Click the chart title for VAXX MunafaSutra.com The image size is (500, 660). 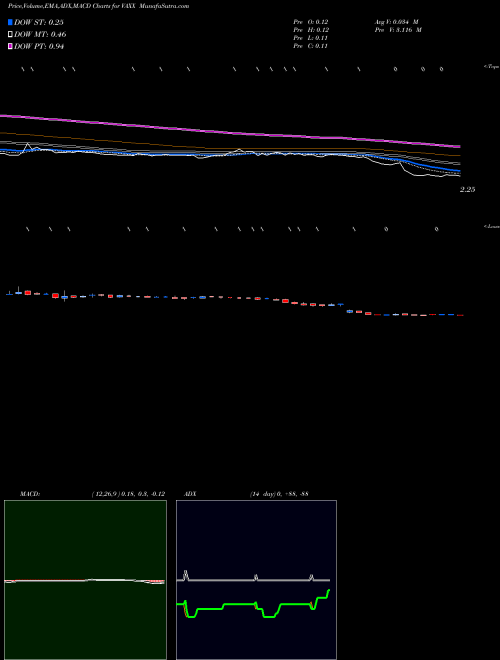pos(98,6)
